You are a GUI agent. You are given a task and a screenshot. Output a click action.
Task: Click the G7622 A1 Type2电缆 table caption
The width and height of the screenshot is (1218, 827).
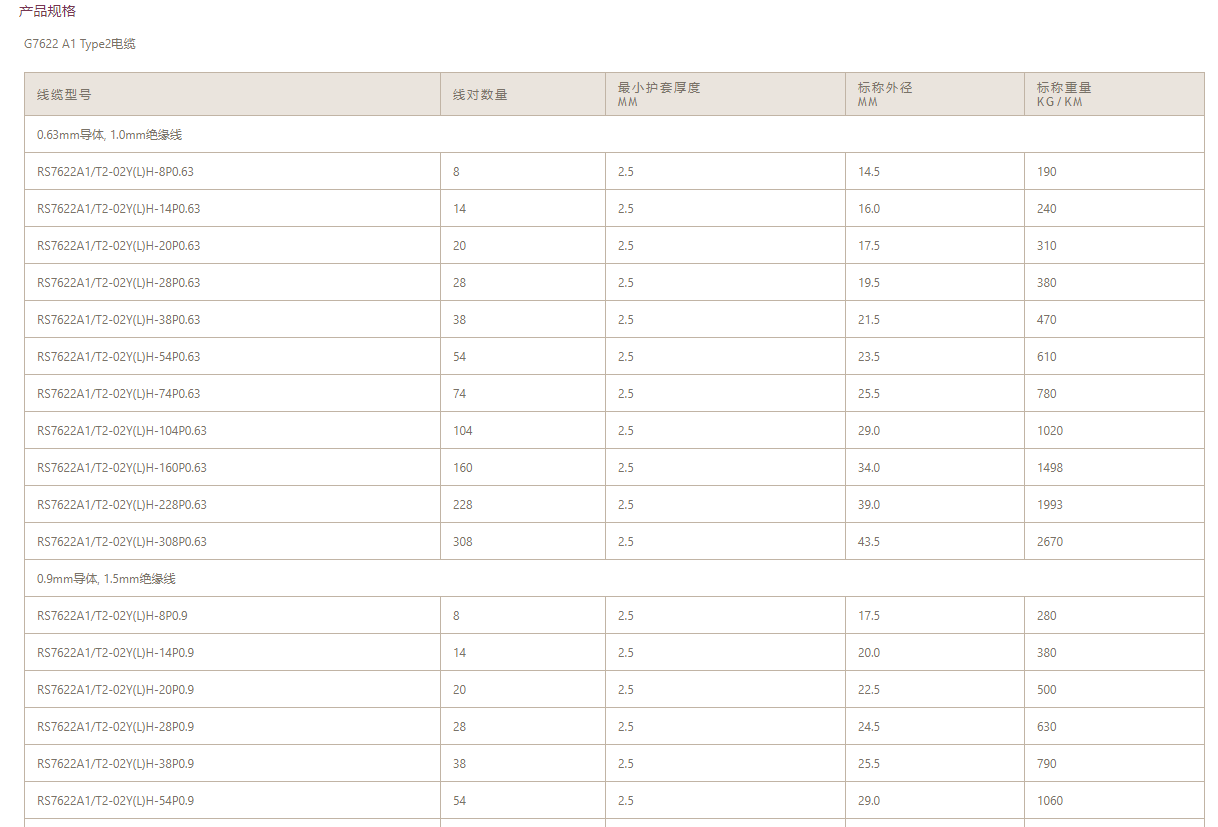80,44
